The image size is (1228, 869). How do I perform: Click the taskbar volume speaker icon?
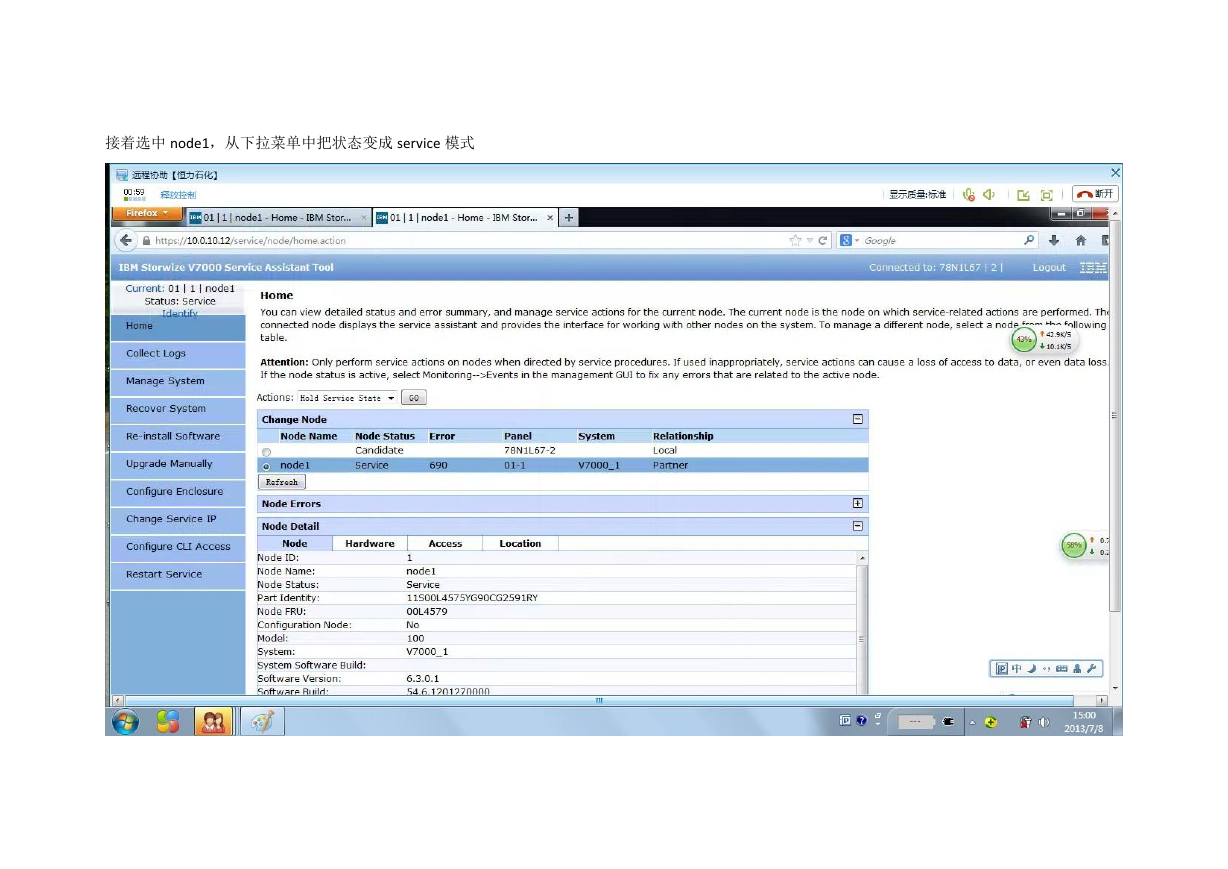(1044, 722)
